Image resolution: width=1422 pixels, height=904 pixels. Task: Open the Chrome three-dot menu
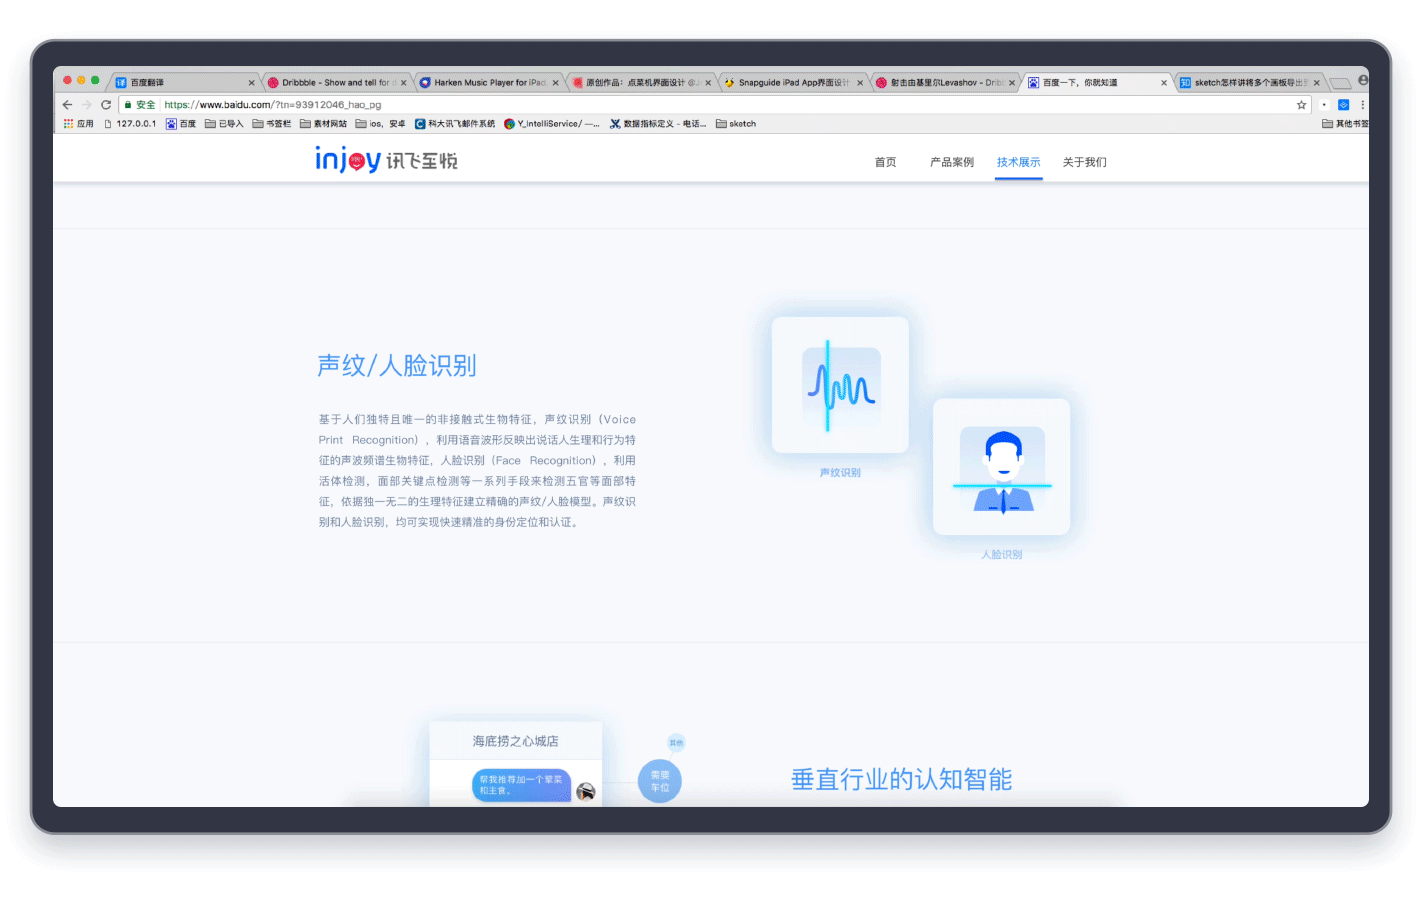[x=1362, y=105]
